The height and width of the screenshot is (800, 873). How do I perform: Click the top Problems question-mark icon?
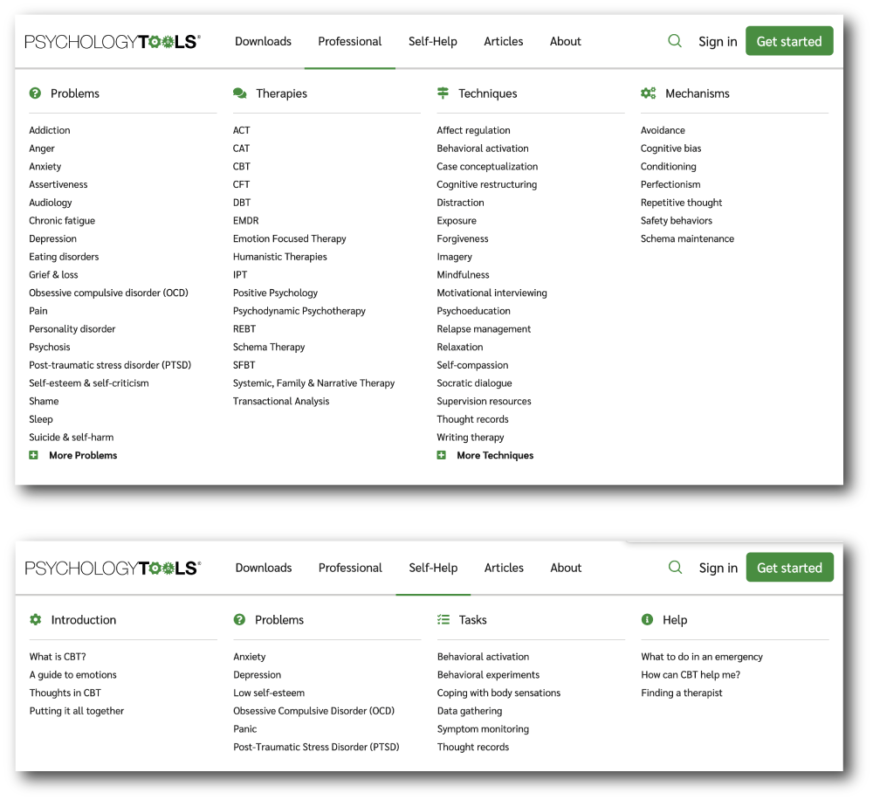35,93
